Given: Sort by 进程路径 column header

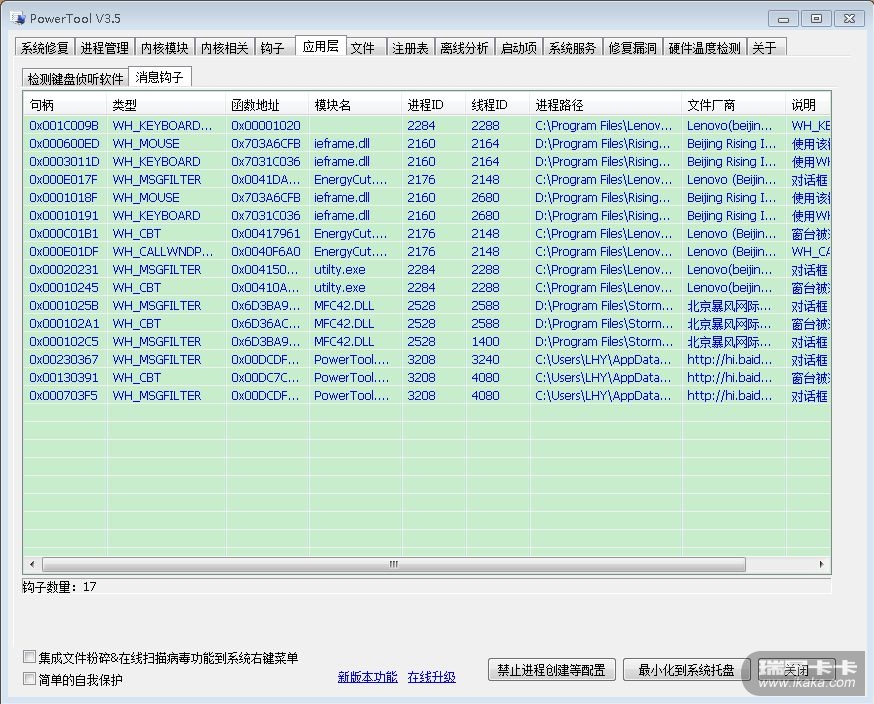Looking at the screenshot, I should (605, 105).
